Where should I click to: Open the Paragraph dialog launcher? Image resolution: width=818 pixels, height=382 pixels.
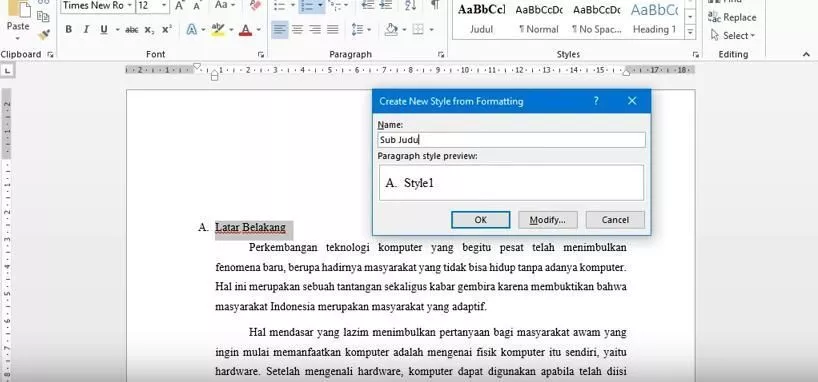click(x=441, y=54)
